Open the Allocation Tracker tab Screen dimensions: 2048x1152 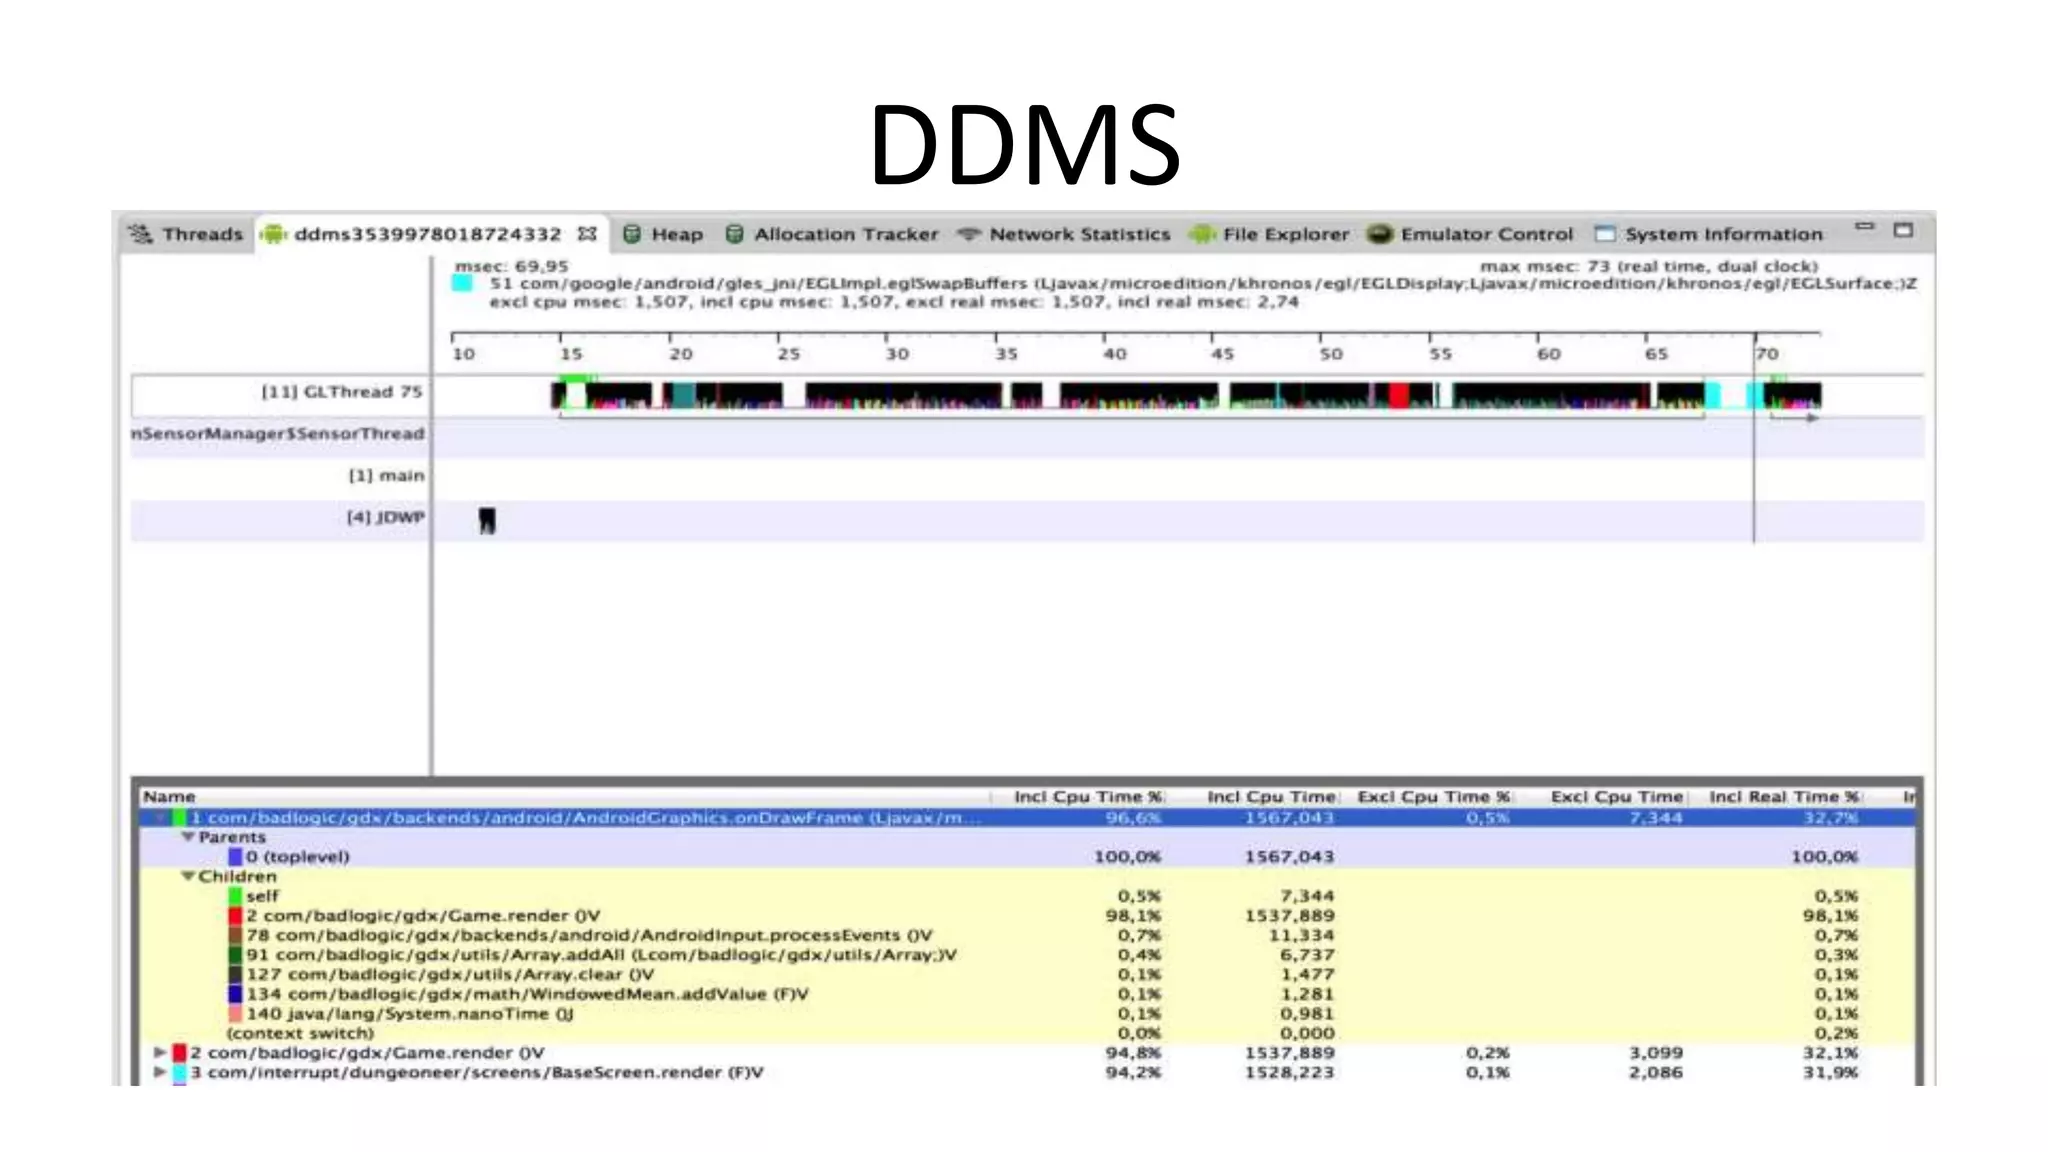coord(832,234)
